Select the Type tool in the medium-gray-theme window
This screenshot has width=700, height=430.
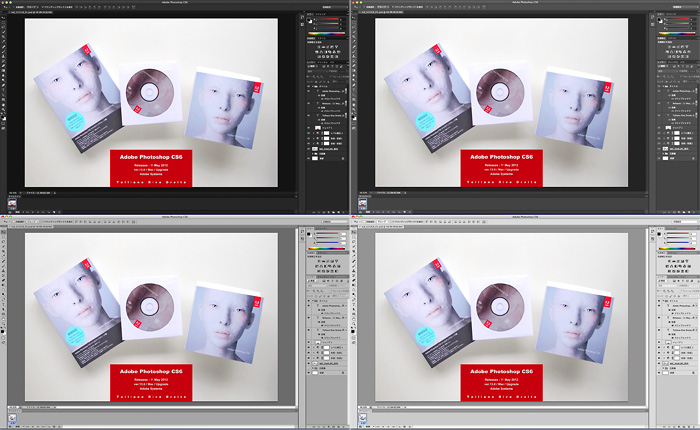[x=4, y=304]
